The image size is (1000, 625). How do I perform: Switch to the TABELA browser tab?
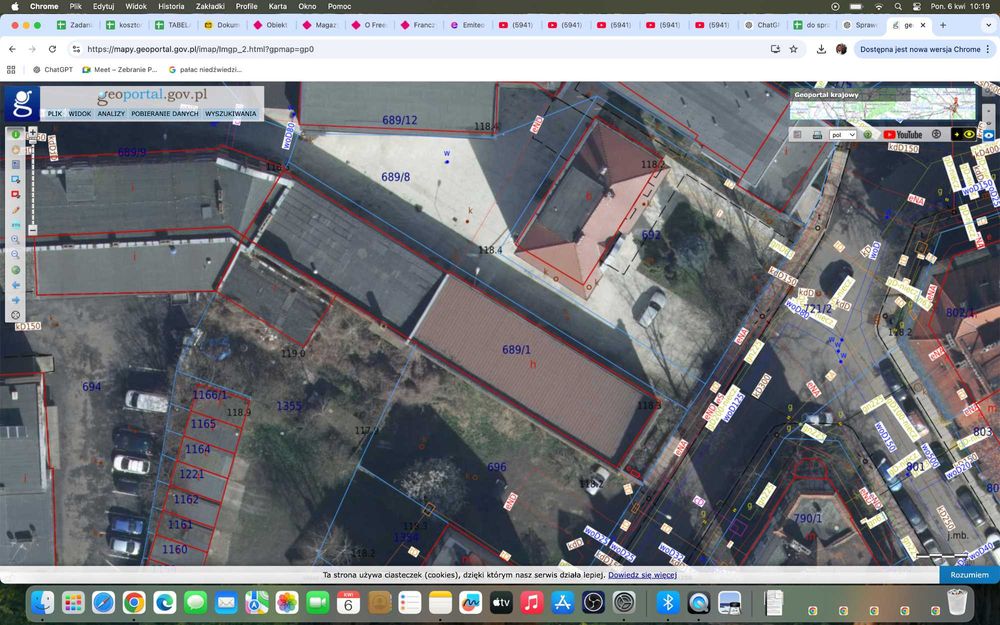pyautogui.click(x=172, y=25)
